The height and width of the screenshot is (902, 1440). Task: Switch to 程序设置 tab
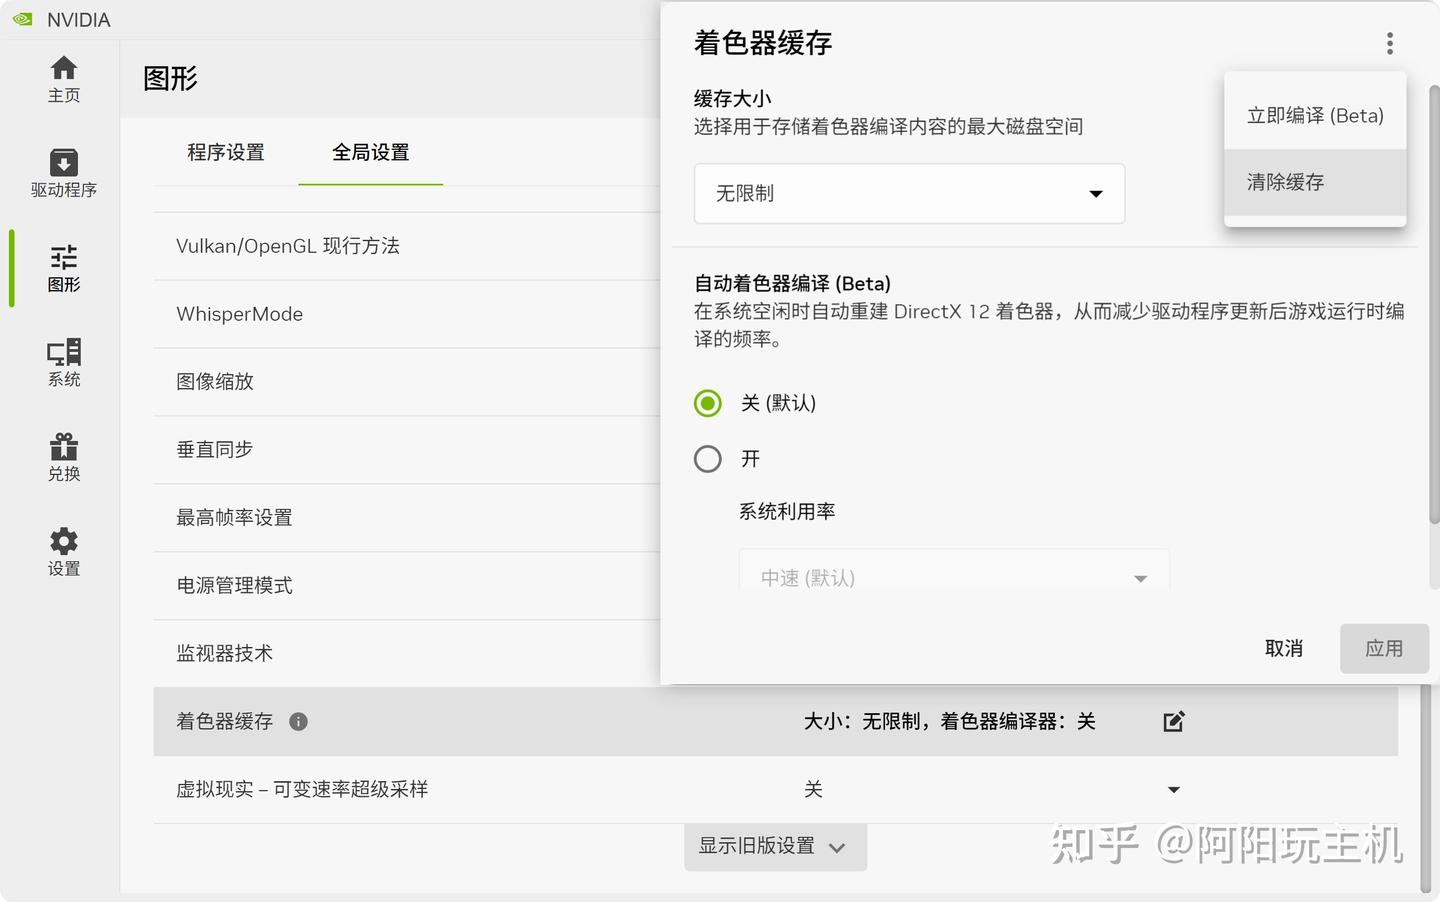pyautogui.click(x=226, y=152)
